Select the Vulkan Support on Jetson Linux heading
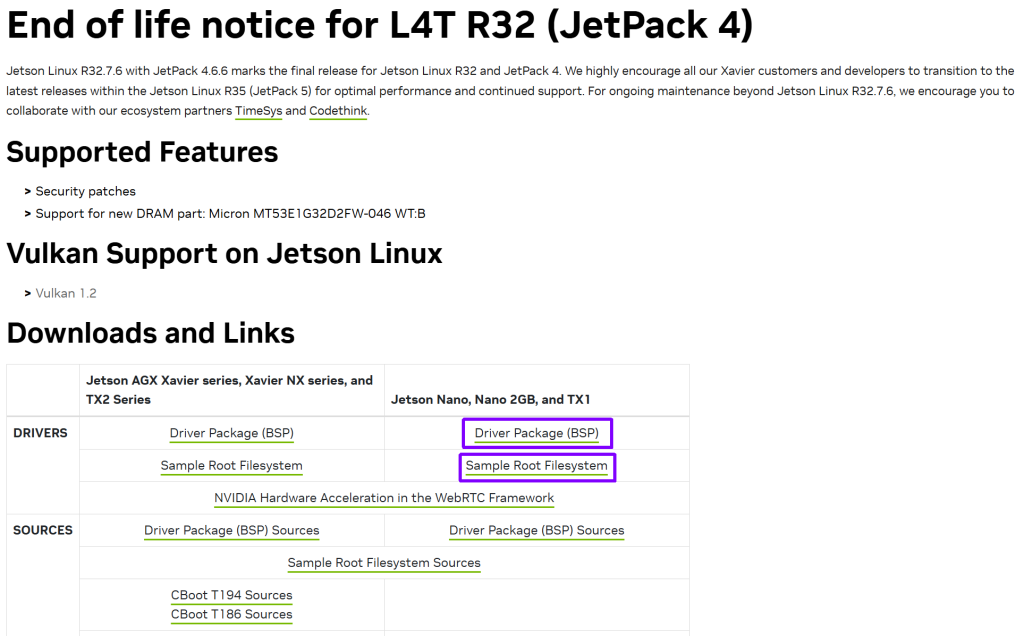The width and height of the screenshot is (1024, 636). click(224, 253)
